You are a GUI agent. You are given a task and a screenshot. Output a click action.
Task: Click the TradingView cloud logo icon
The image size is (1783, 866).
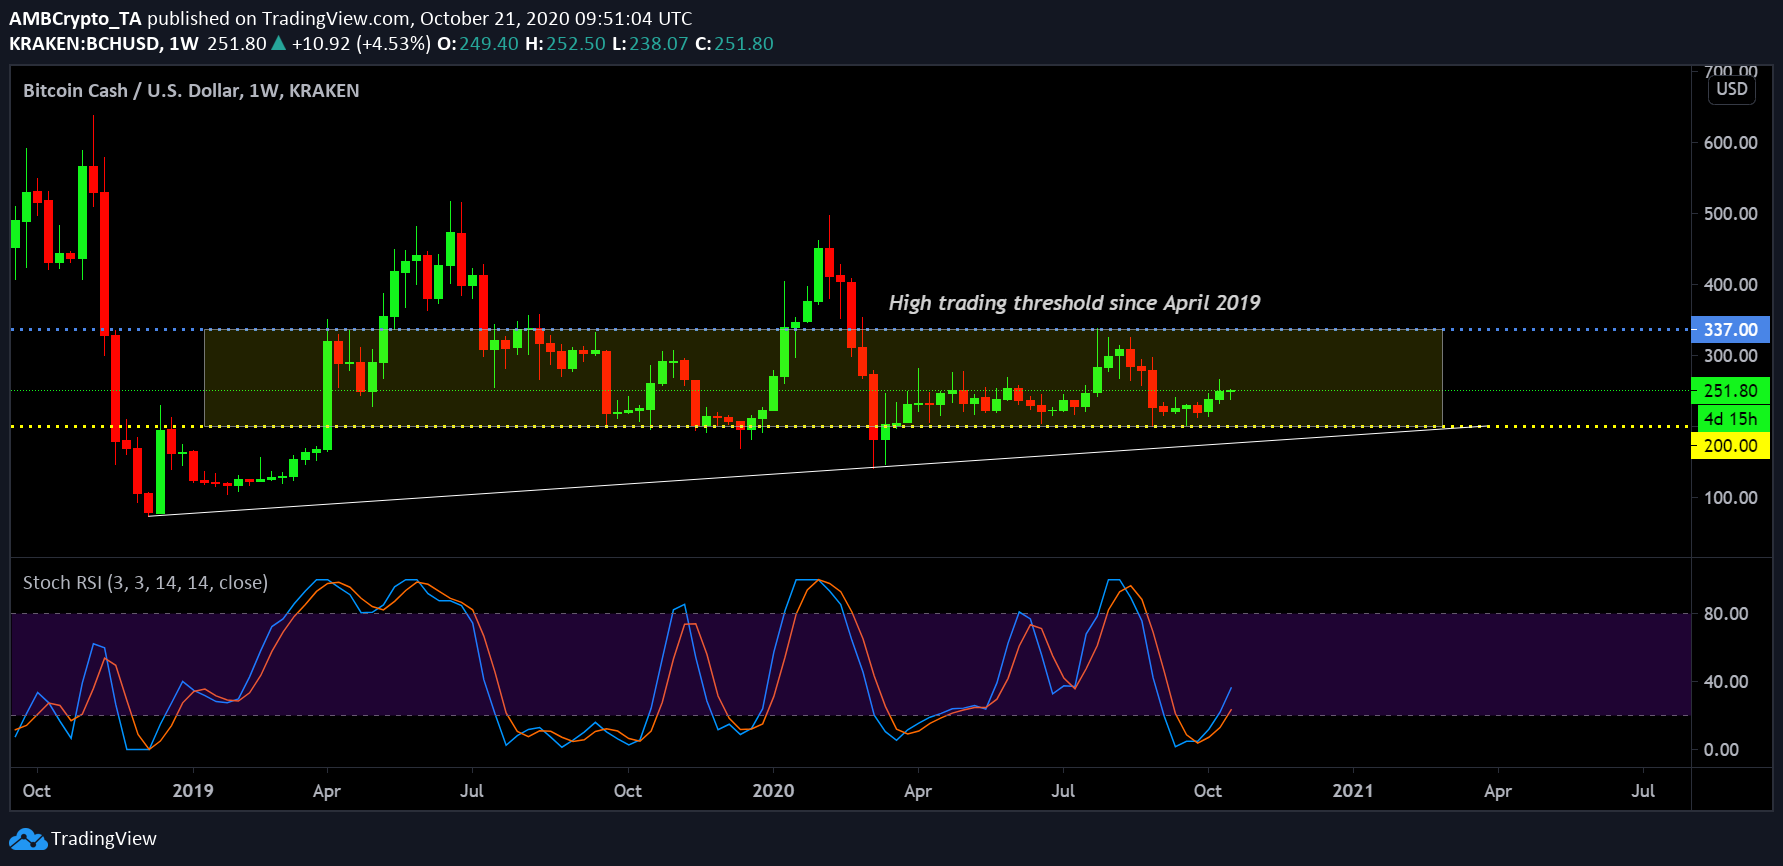pos(27,839)
